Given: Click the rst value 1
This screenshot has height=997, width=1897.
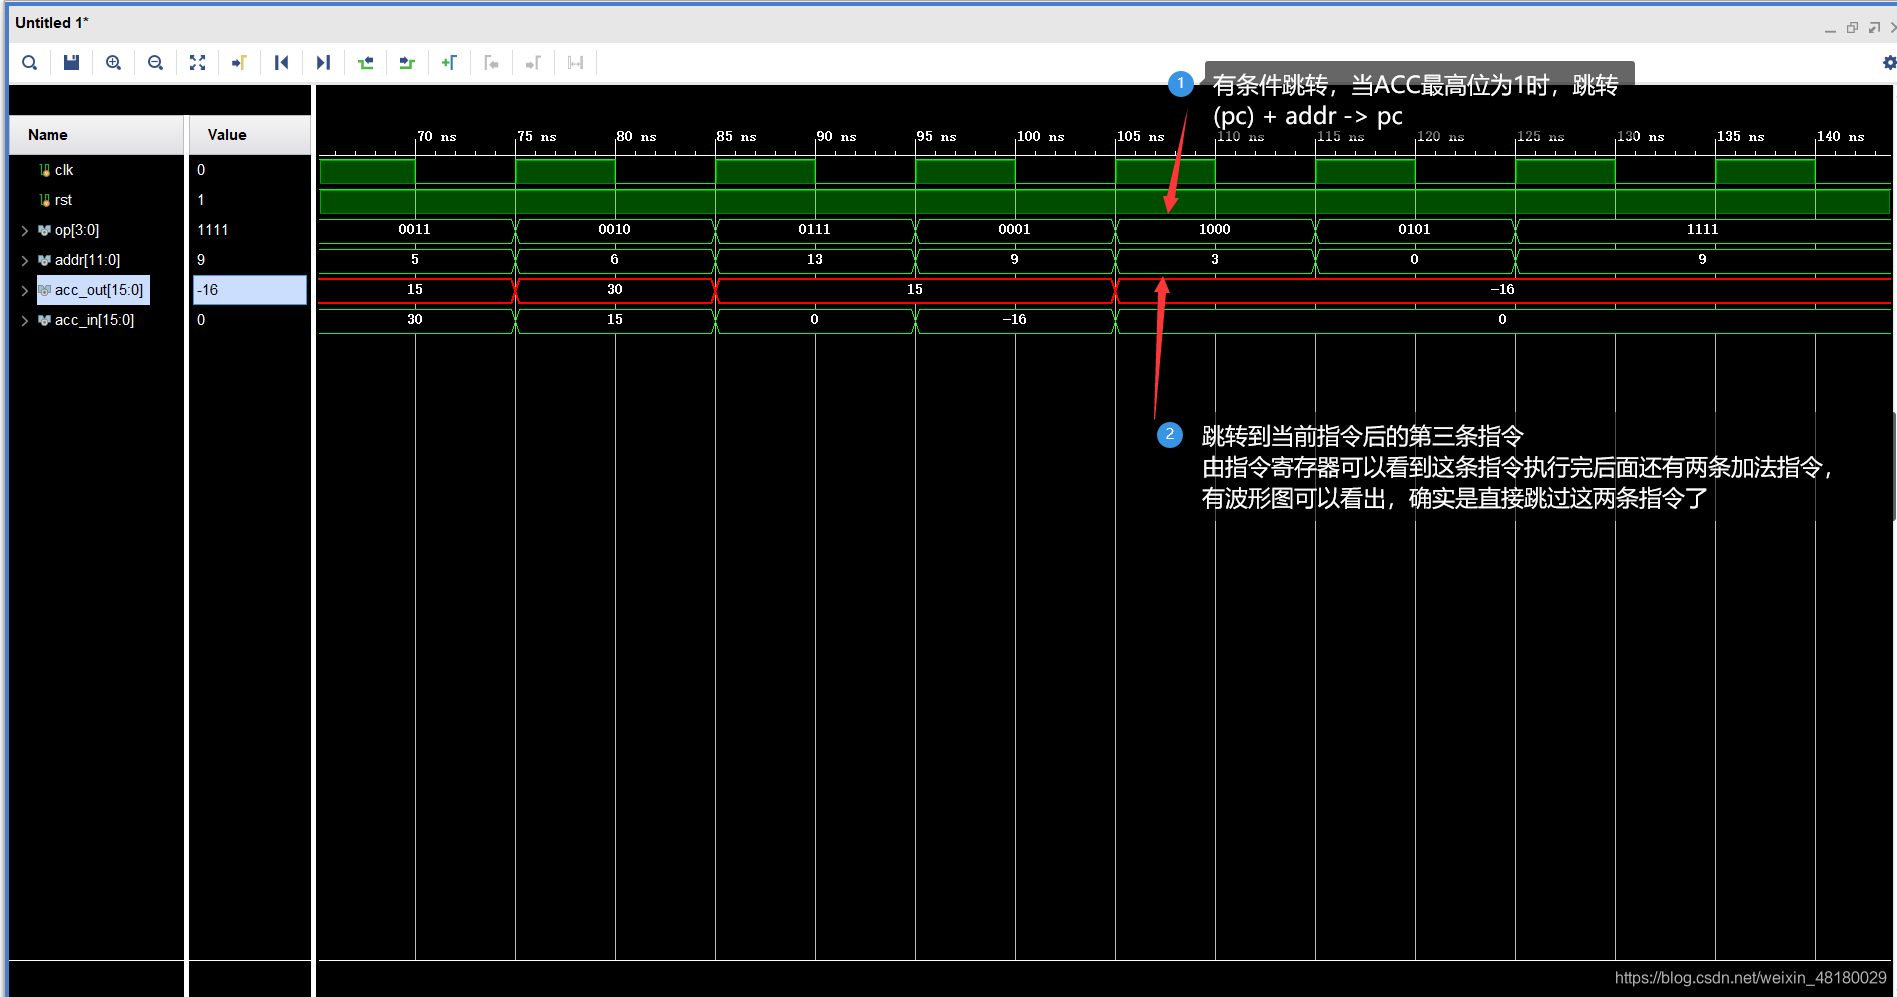Looking at the screenshot, I should pos(201,200).
